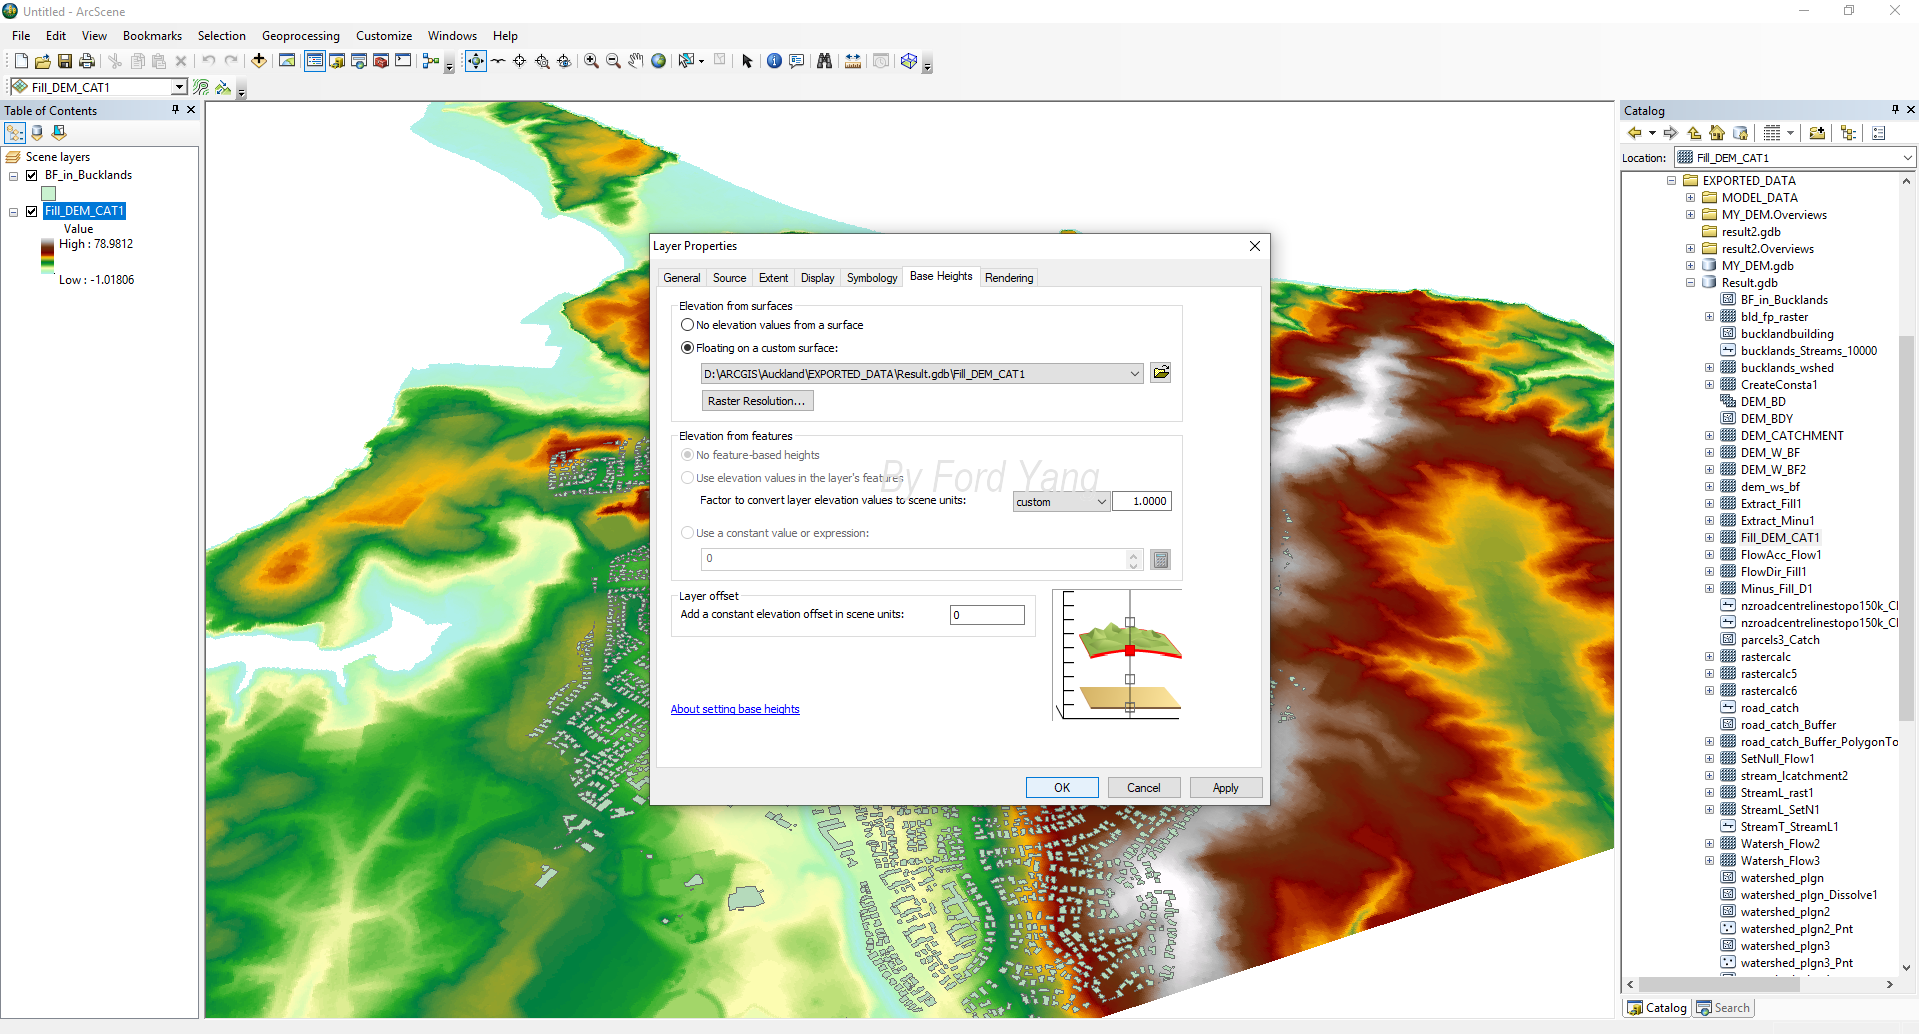Click the Full Extent globe icon
Viewport: 1919px width, 1034px height.
[658, 61]
